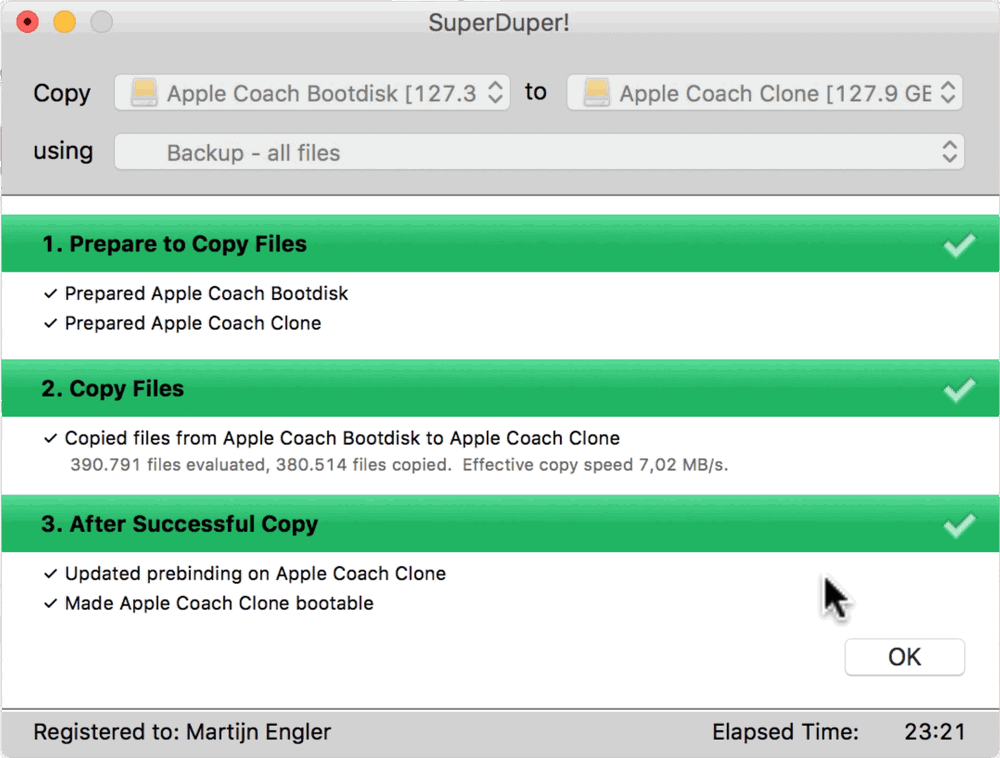The height and width of the screenshot is (758, 1000).
Task: Click the 'Elapsed Time:' label
Action: coord(786,732)
